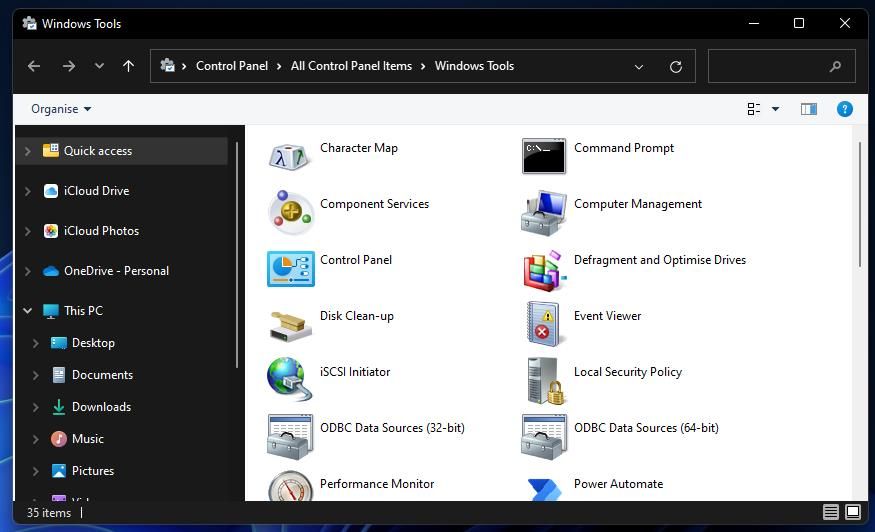
Task: Launch Command Prompt from its icon
Action: tap(544, 156)
